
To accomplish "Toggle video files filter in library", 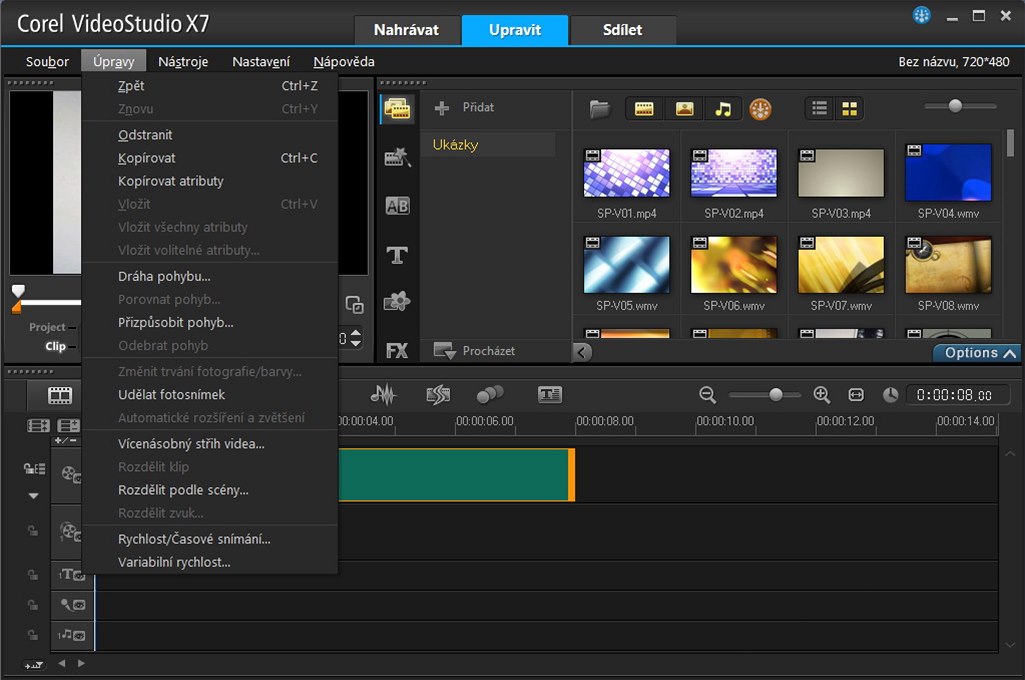I will [x=644, y=109].
